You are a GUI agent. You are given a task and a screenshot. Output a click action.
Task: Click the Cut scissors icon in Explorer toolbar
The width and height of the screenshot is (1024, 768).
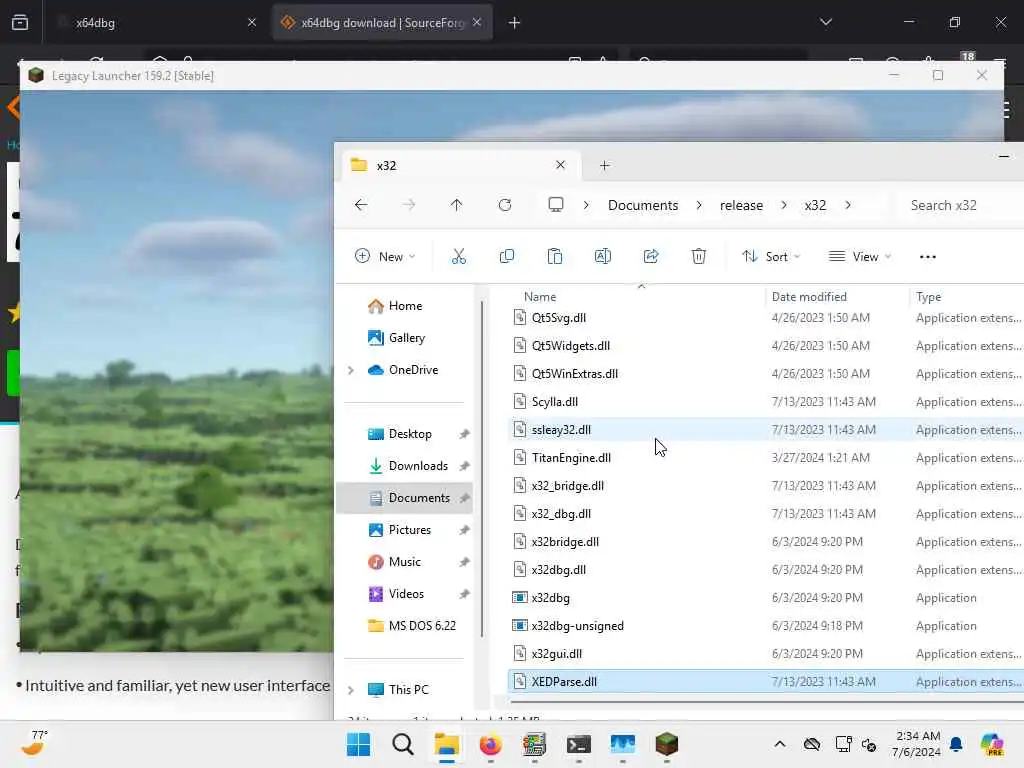click(x=458, y=257)
